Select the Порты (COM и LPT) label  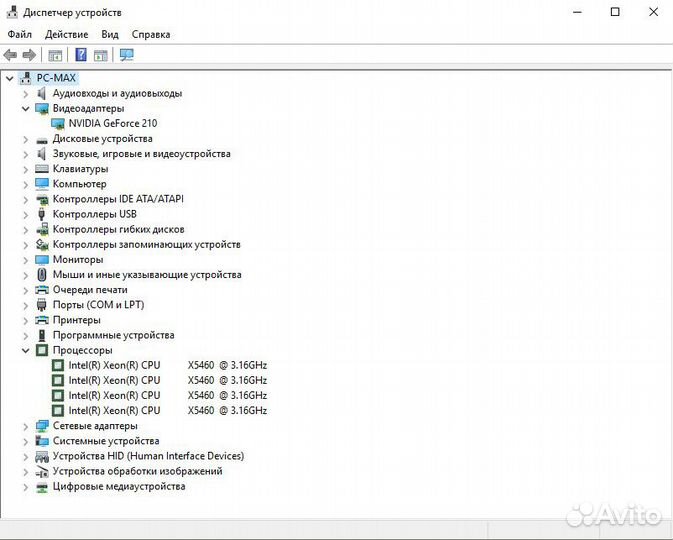[x=98, y=305]
